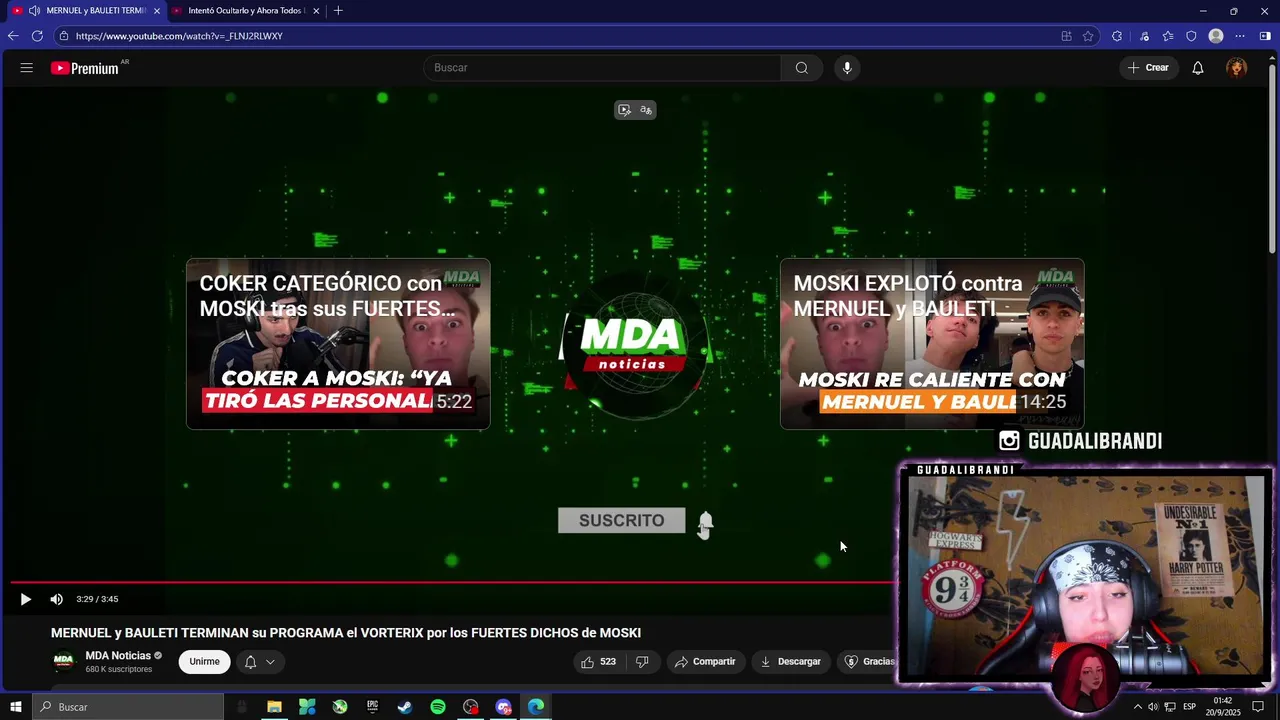Click the search magnifier button
This screenshot has width=1280, height=720.
(x=802, y=68)
